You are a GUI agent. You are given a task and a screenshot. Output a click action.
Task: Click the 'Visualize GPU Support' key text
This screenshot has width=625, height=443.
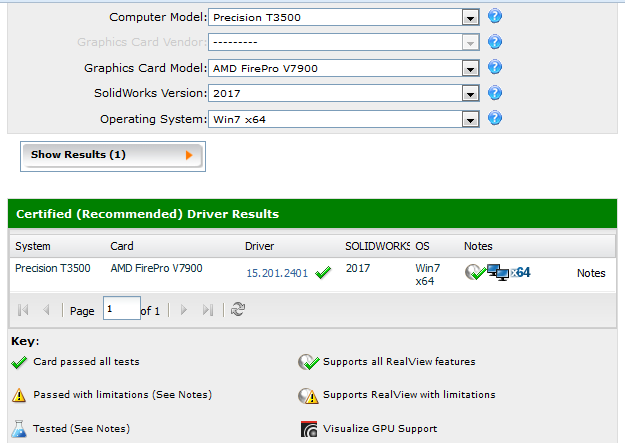[x=380, y=429]
